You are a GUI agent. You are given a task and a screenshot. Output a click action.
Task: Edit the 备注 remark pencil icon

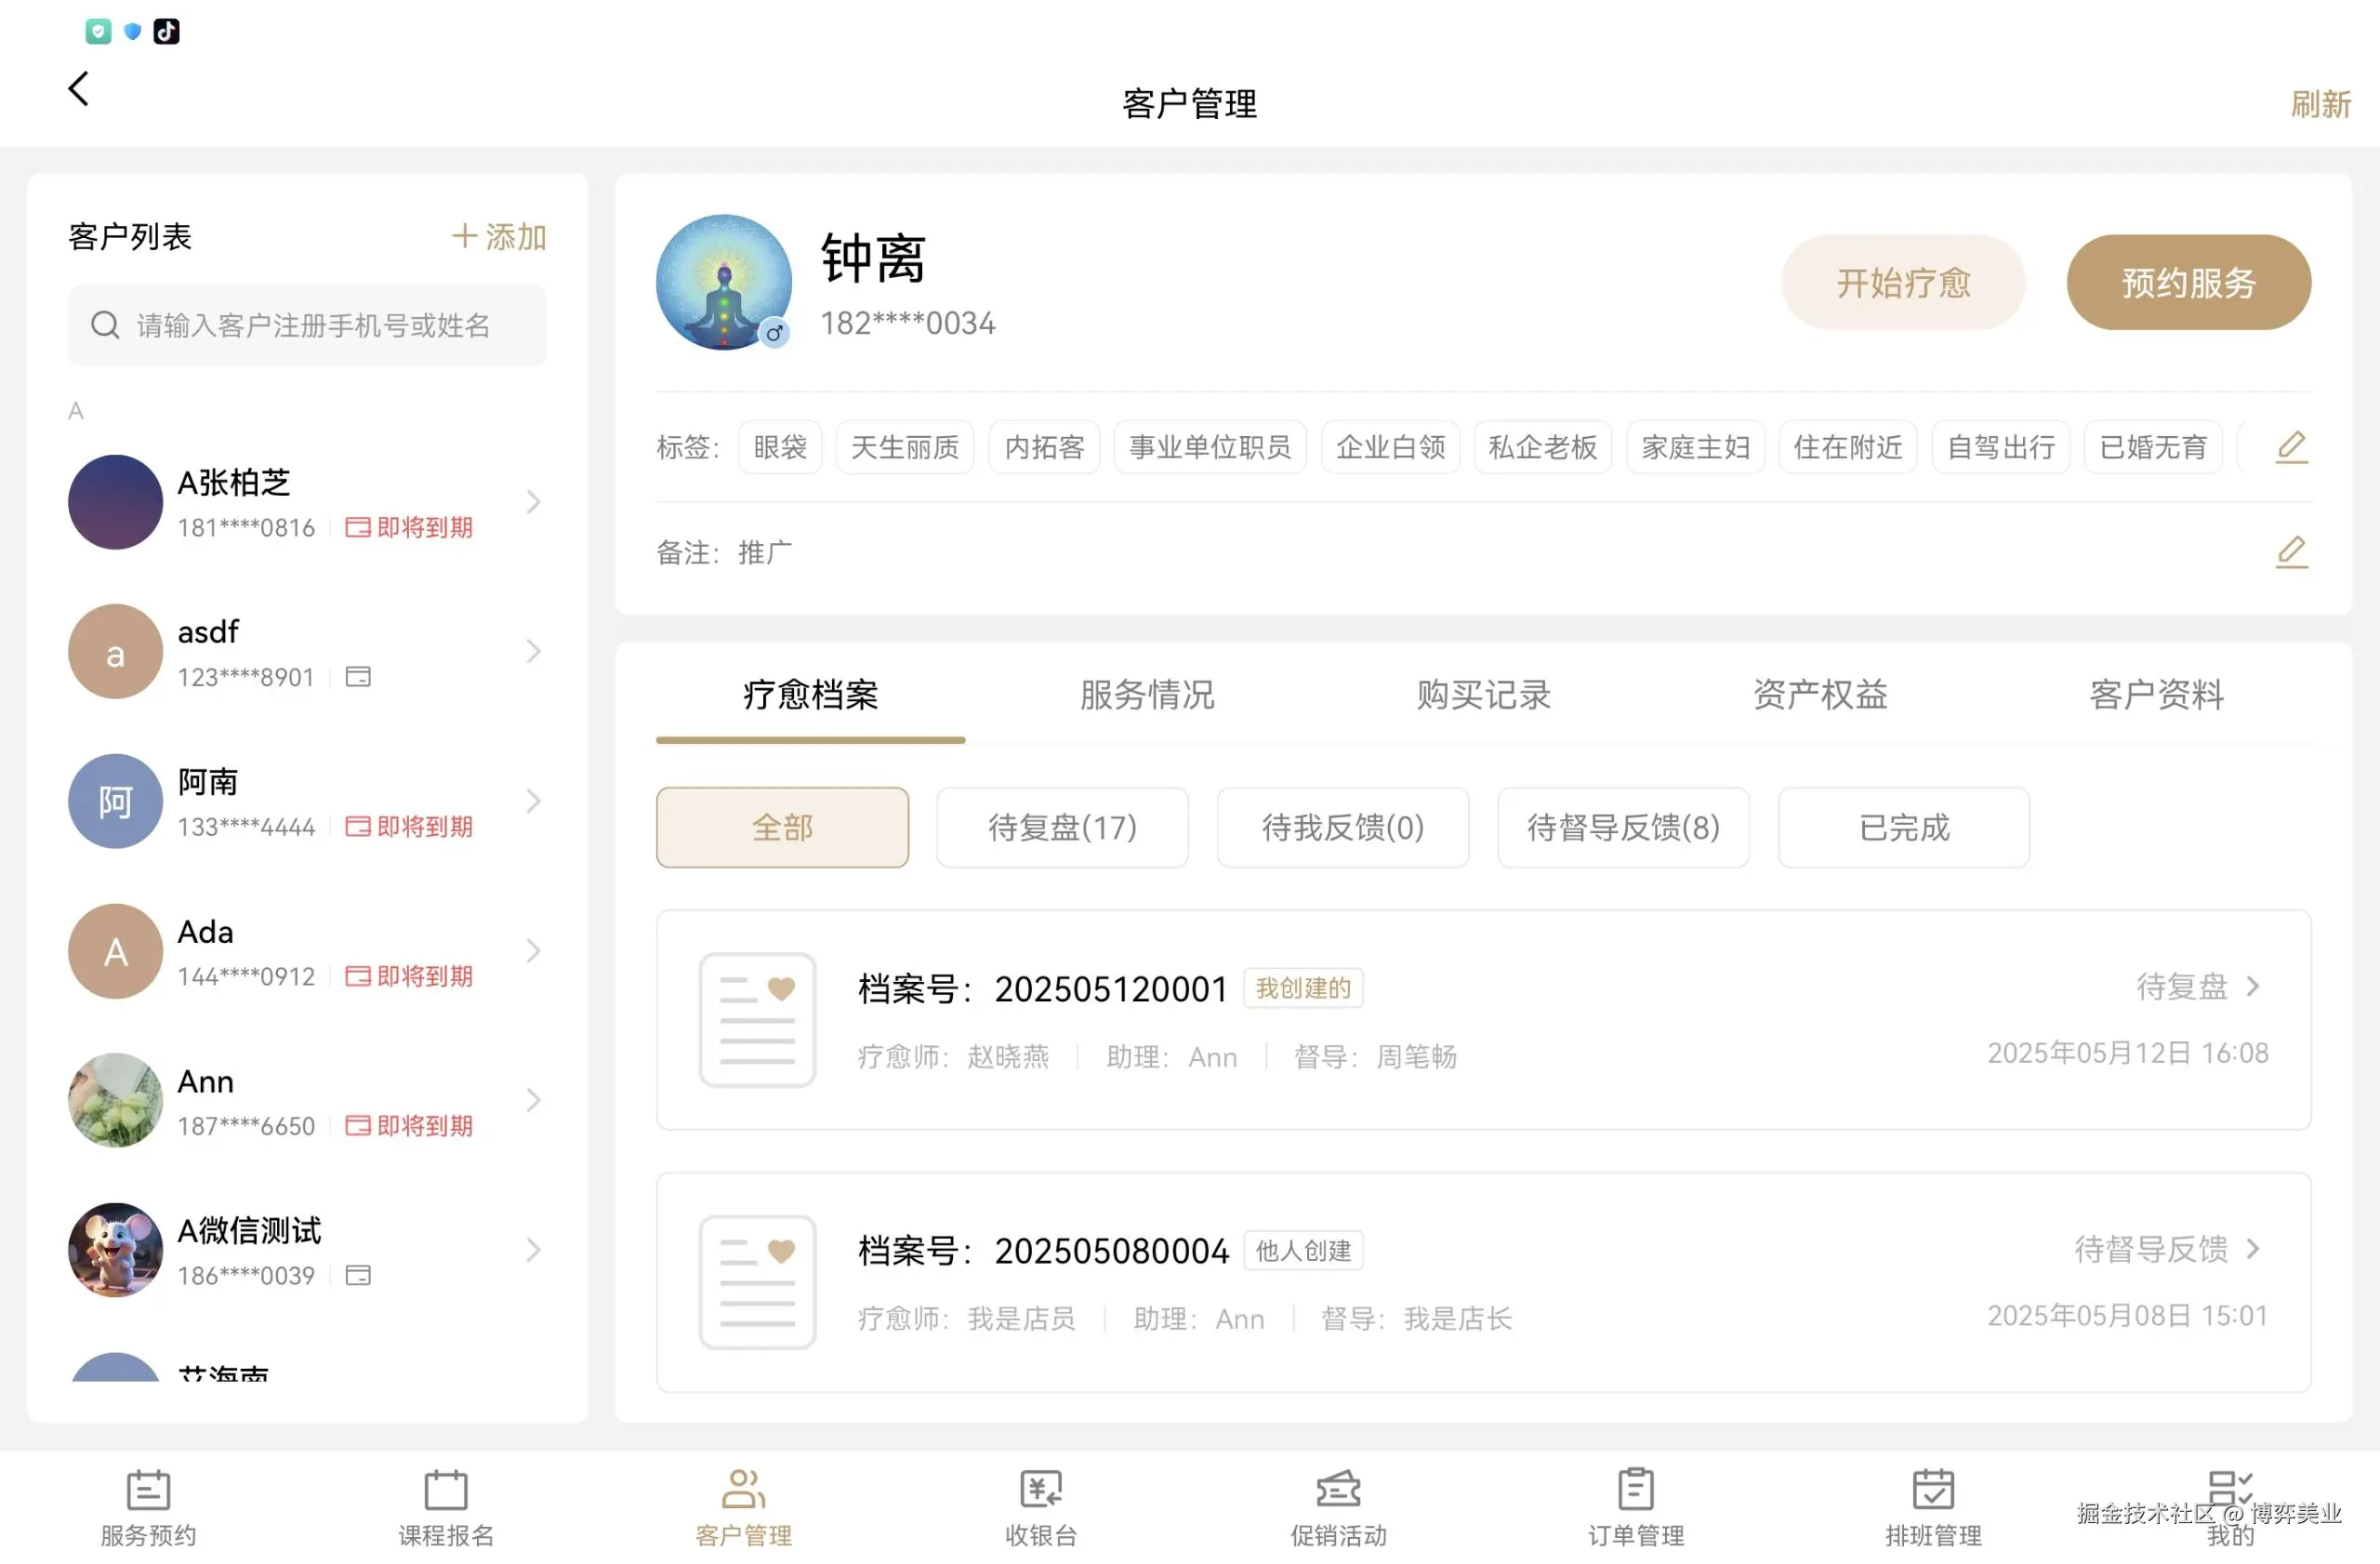click(2291, 552)
